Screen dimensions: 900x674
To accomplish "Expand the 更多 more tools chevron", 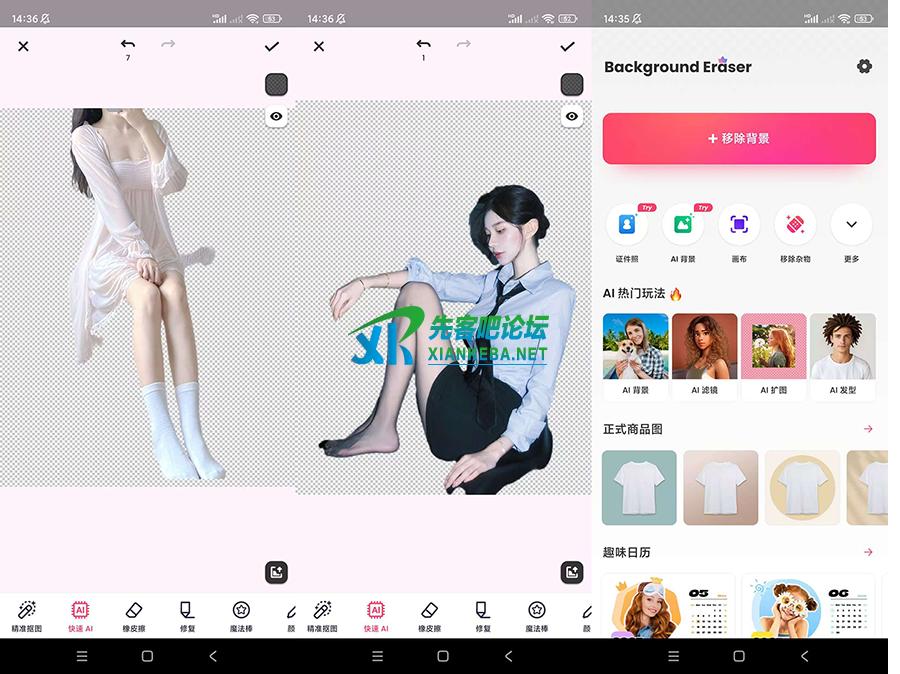I will click(x=851, y=224).
